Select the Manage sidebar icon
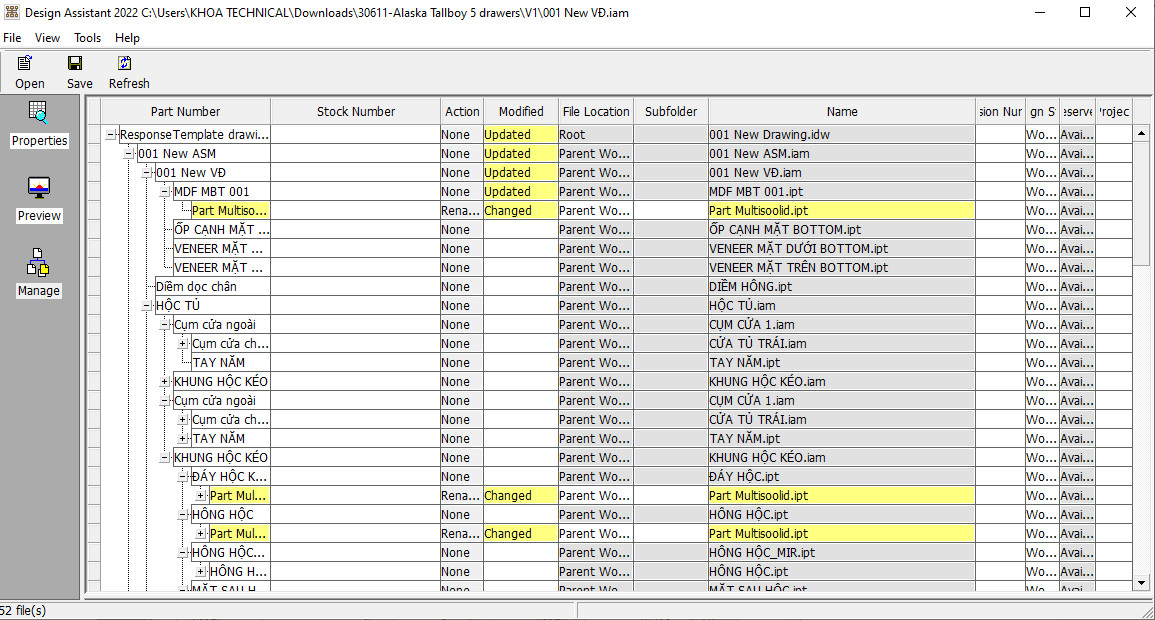The image size is (1155, 620). coord(38,262)
